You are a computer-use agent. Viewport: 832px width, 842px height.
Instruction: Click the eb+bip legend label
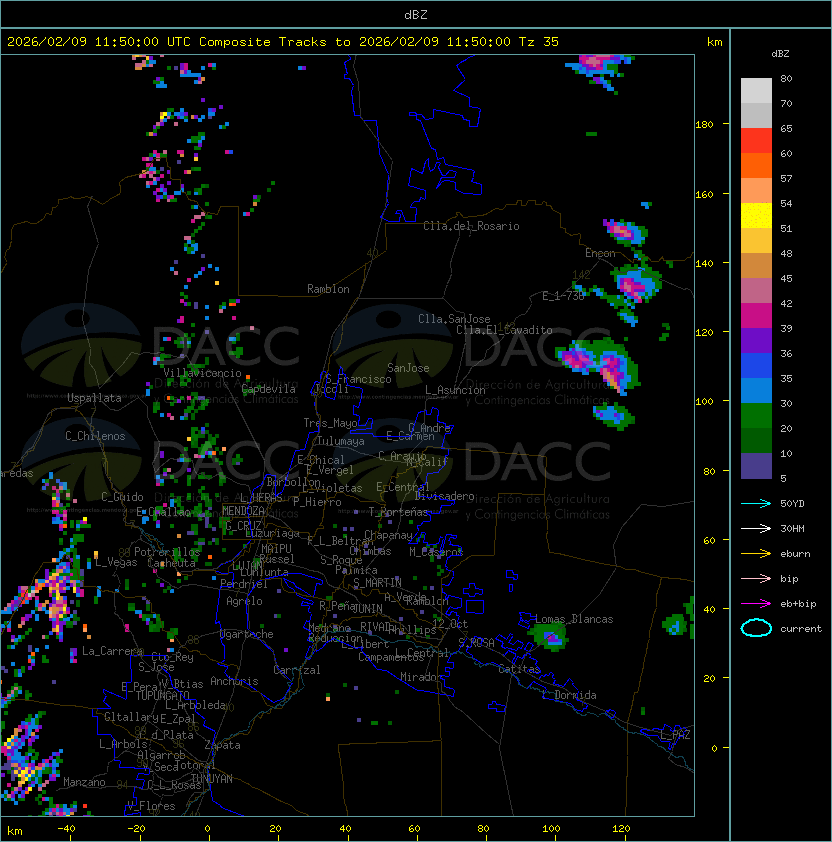tap(798, 604)
